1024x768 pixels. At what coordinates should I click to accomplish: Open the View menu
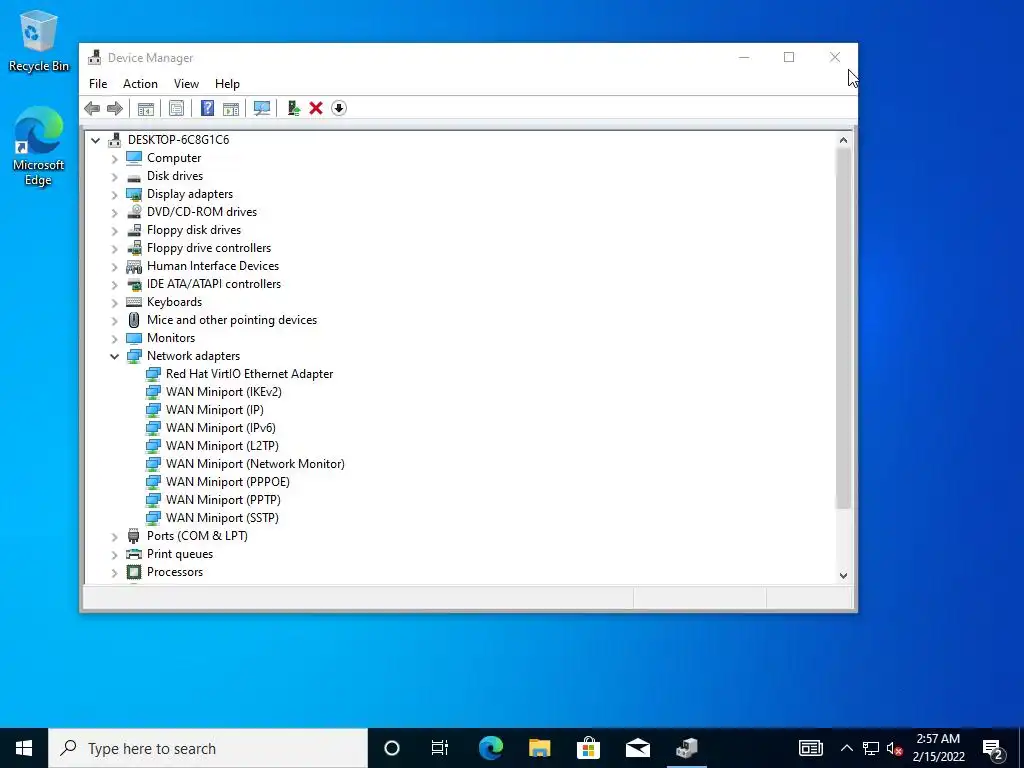click(186, 84)
